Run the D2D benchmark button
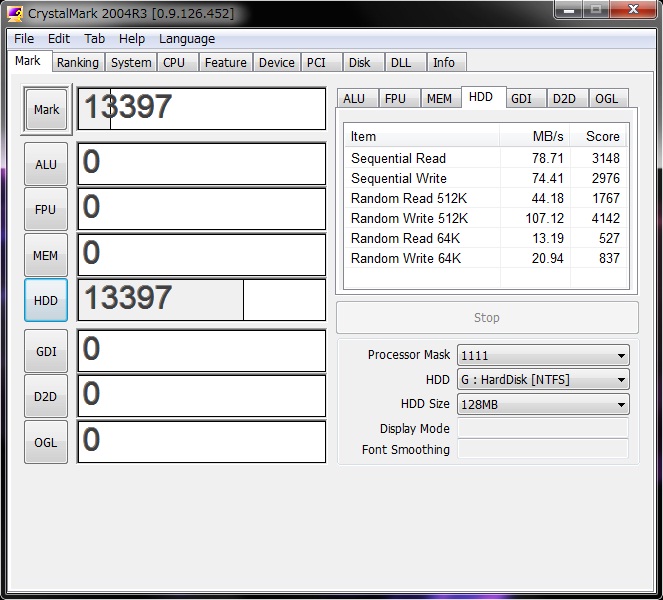This screenshot has height=600, width=663. [46, 396]
